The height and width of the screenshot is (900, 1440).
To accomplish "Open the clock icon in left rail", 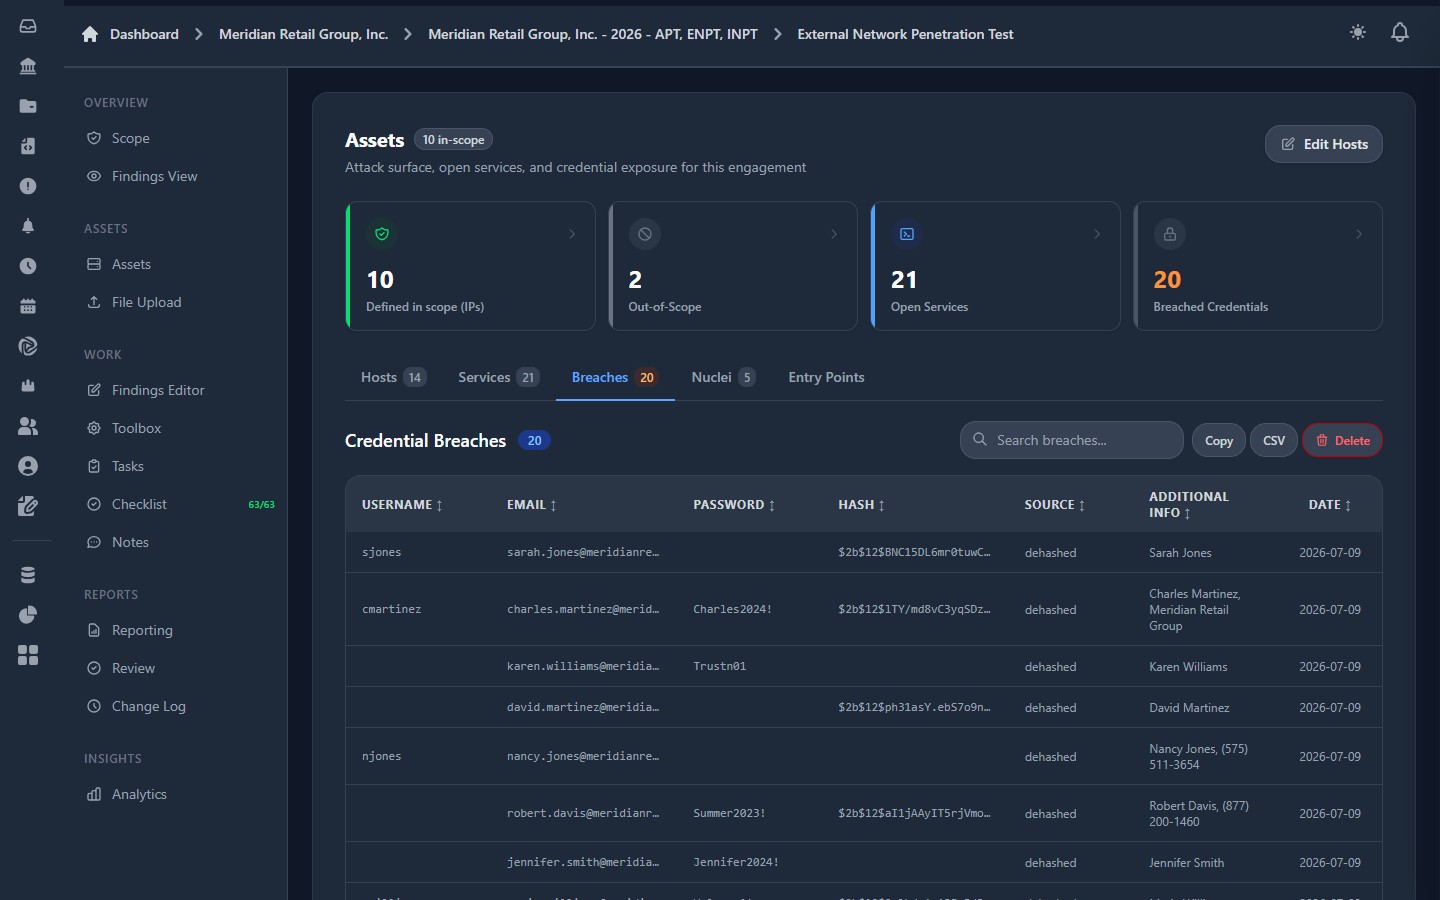I will point(28,266).
